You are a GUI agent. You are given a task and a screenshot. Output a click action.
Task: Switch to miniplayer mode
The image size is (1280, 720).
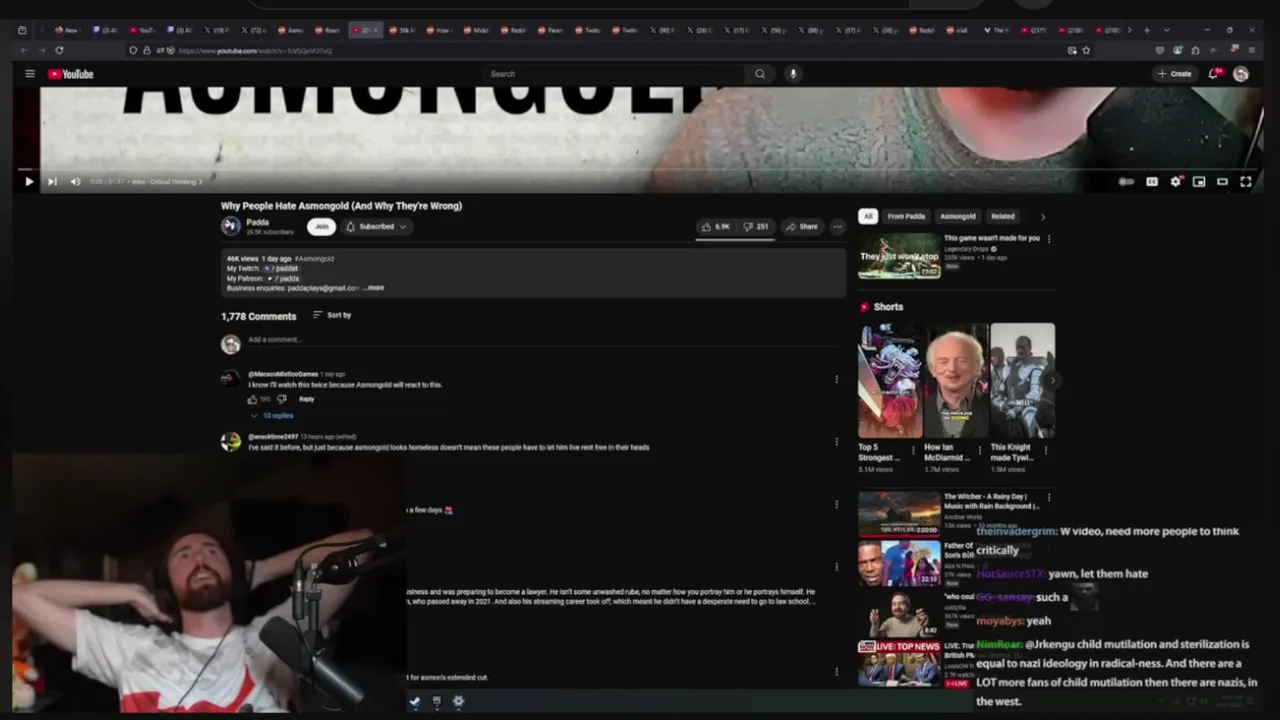(1199, 182)
